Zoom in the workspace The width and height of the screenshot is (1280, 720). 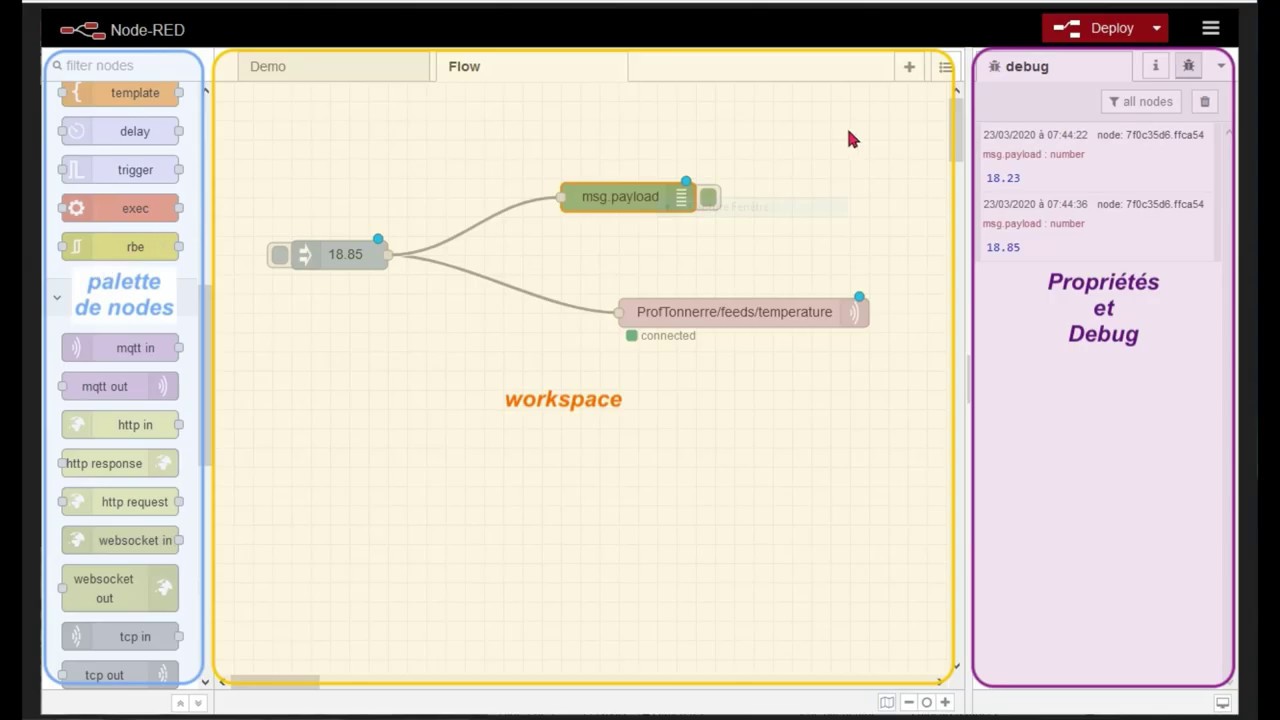point(944,702)
